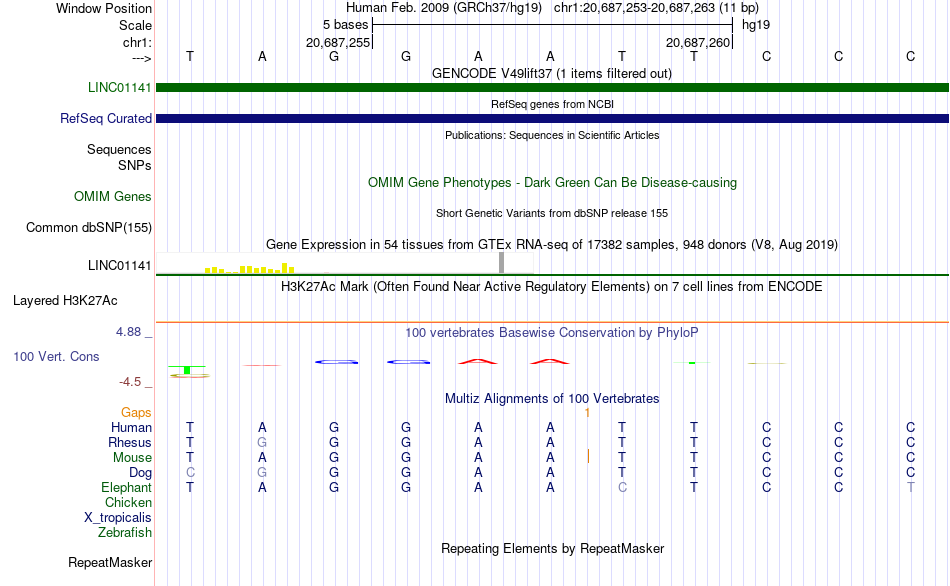
Task: Click the GTEx Gene Expression track title
Action: [x=552, y=244]
